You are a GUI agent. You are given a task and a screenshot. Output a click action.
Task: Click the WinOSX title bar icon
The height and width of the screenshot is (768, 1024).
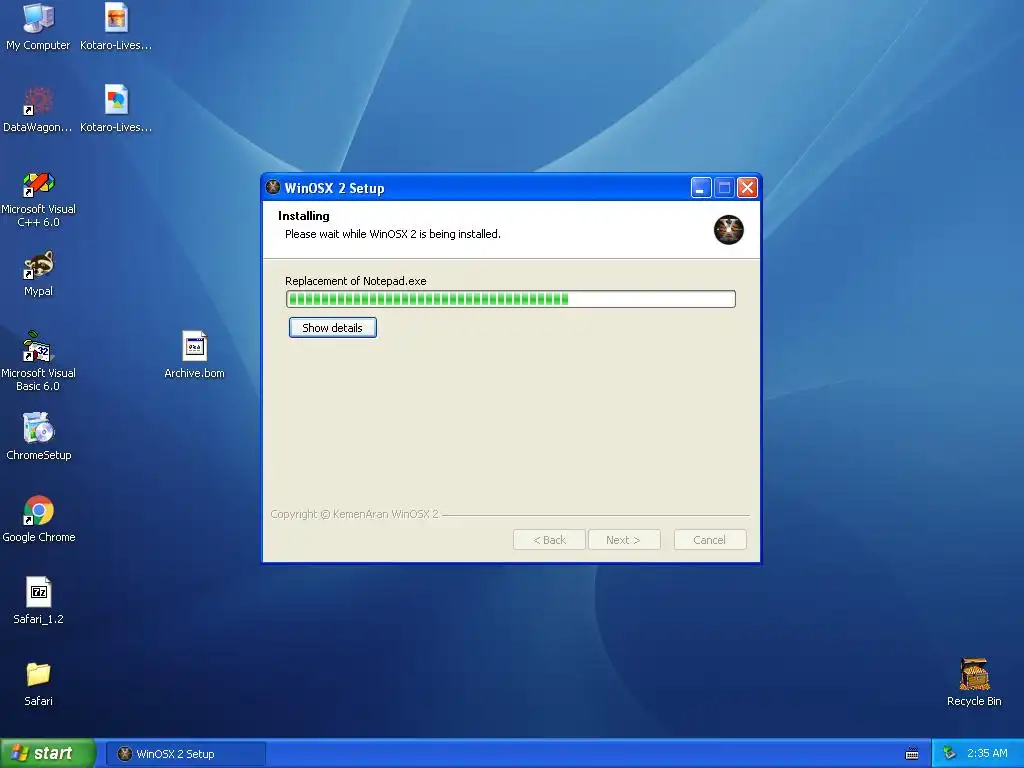pos(273,187)
